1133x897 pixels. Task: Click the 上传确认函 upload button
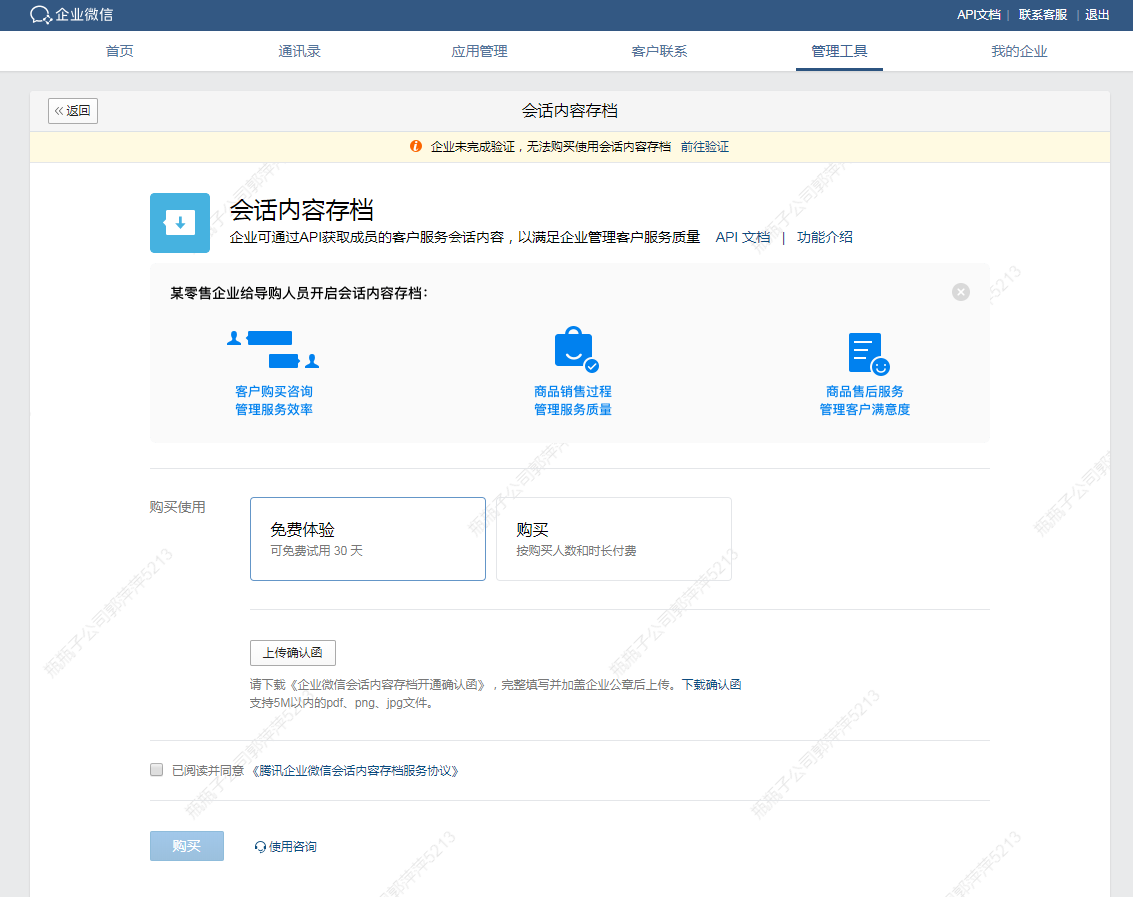(292, 653)
